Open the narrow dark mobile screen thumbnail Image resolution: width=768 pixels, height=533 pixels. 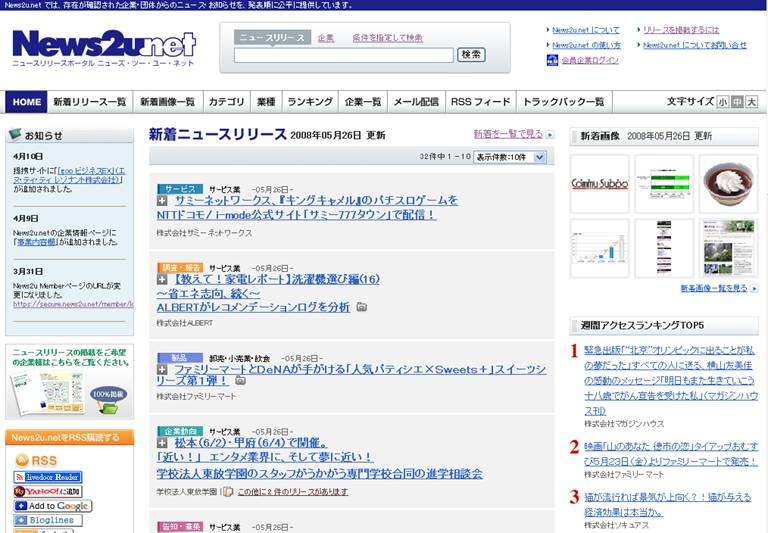coord(664,248)
